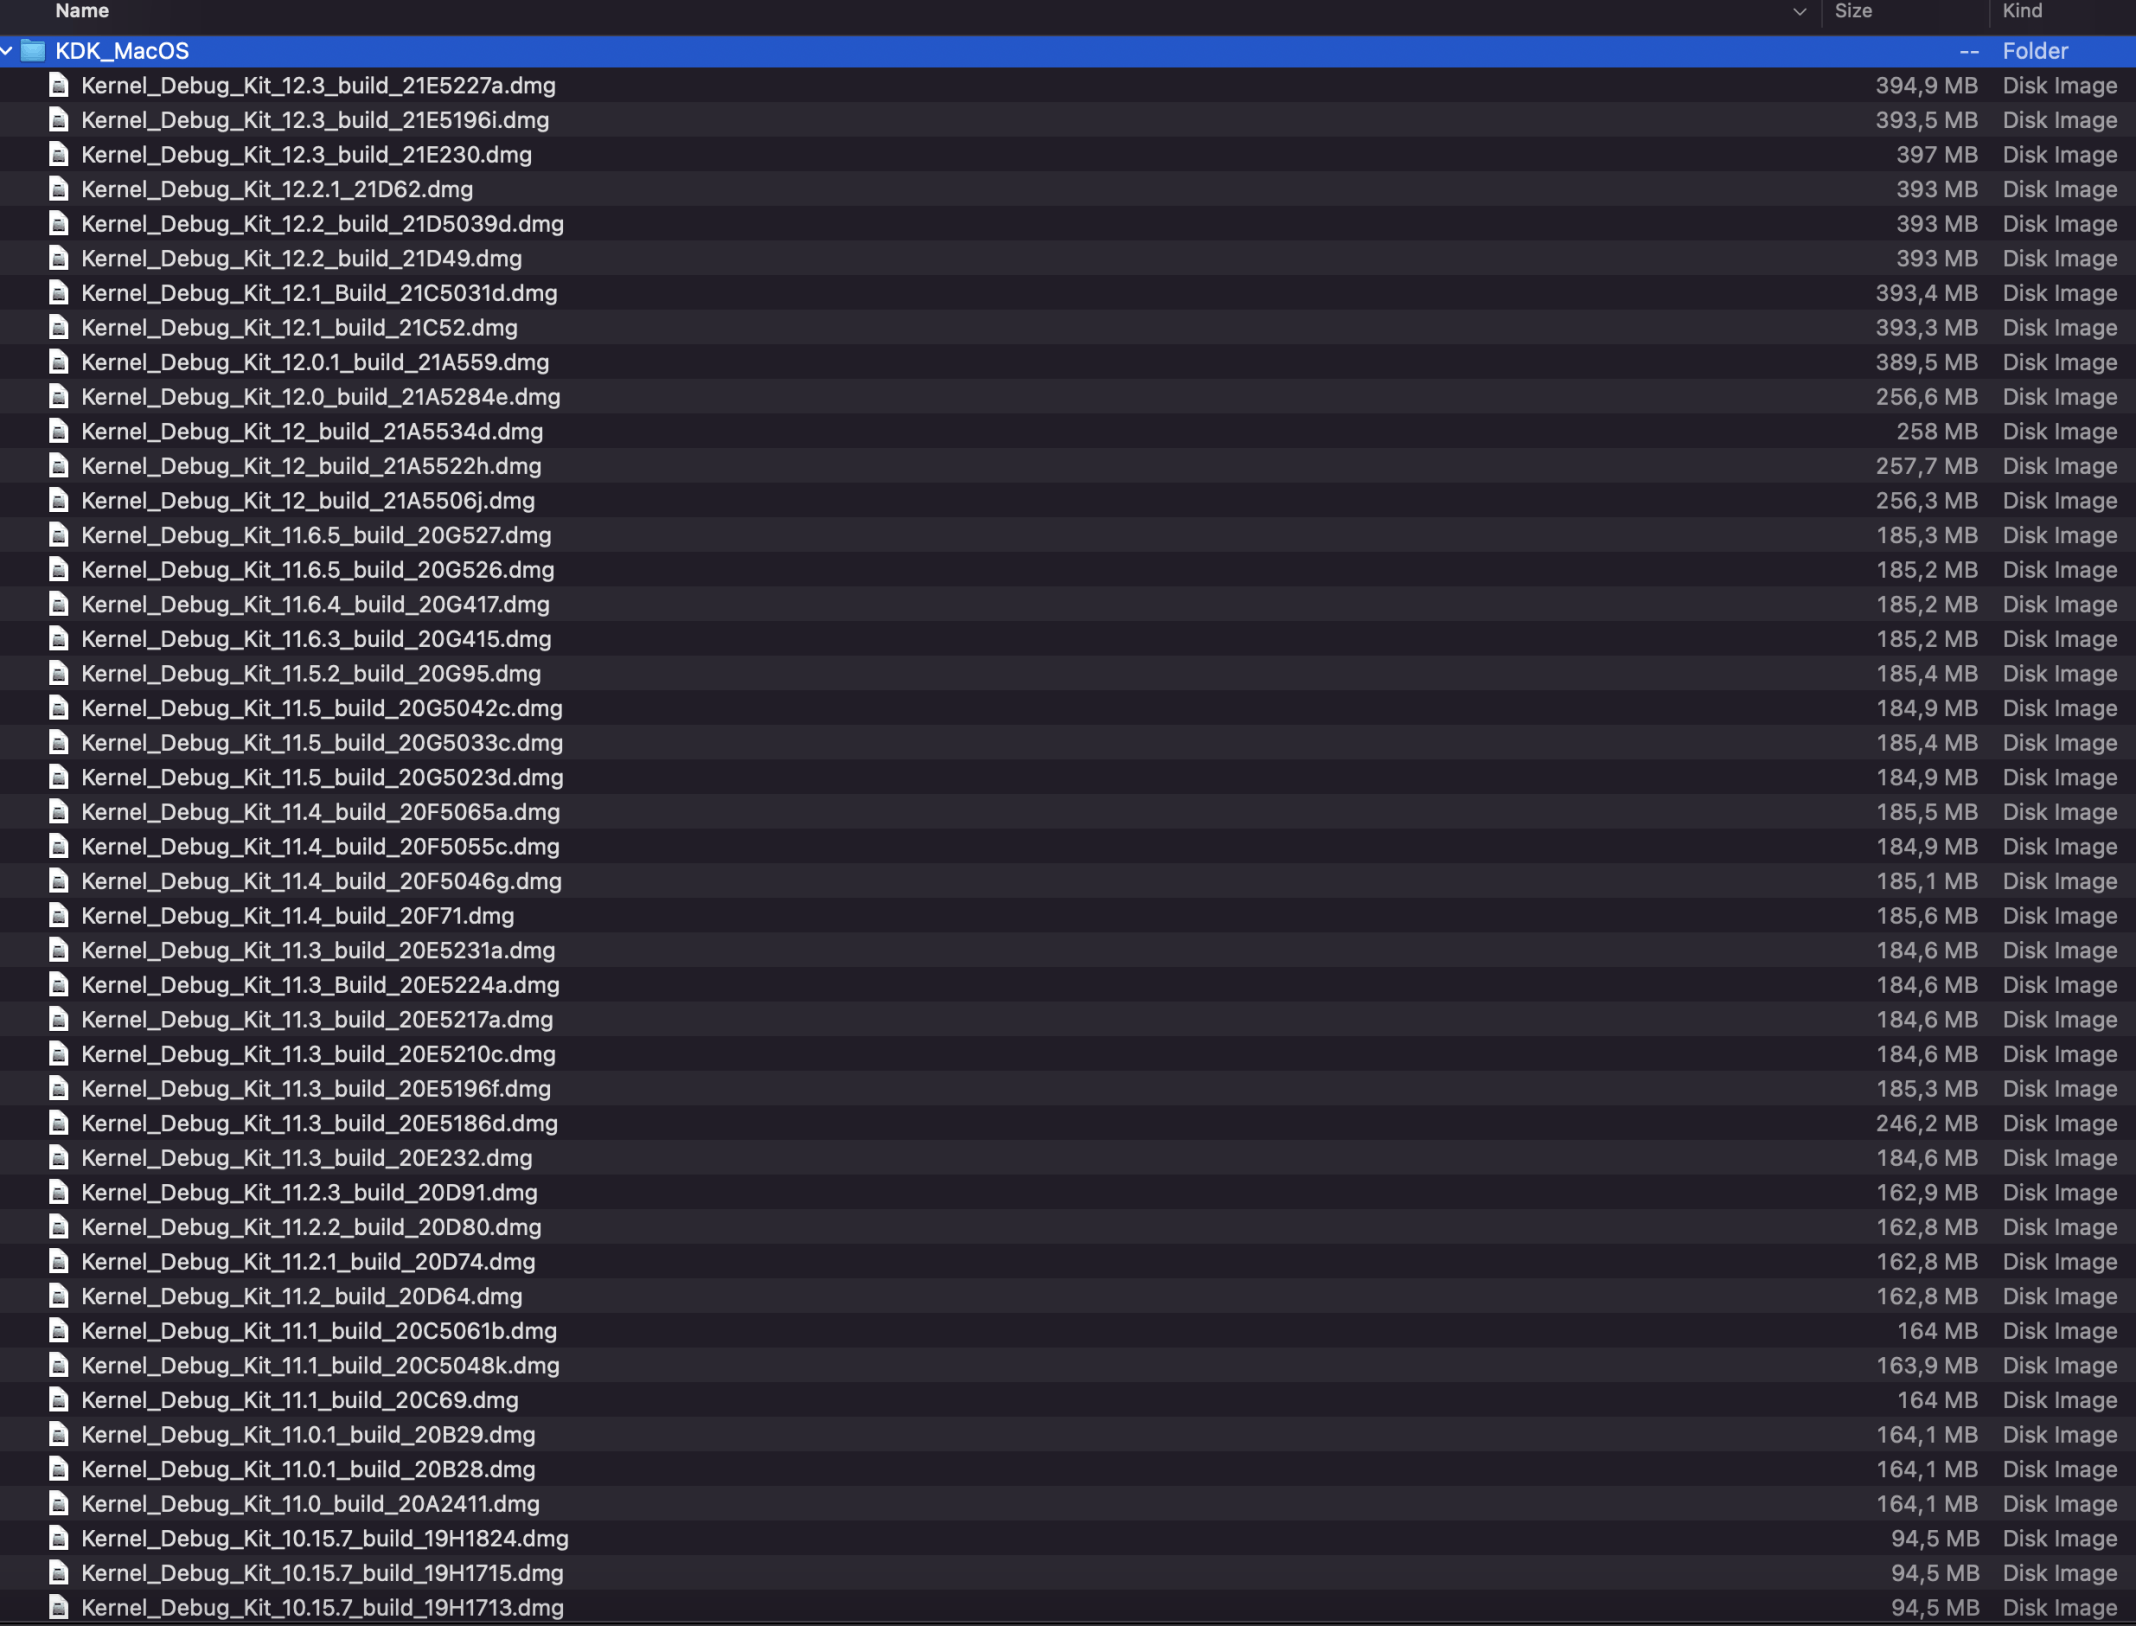Screen dimensions: 2136x1626
Task: Click file icon of Kernel_Debug_Kit_11.5_build_20G5042c.dmg
Action: (59, 708)
